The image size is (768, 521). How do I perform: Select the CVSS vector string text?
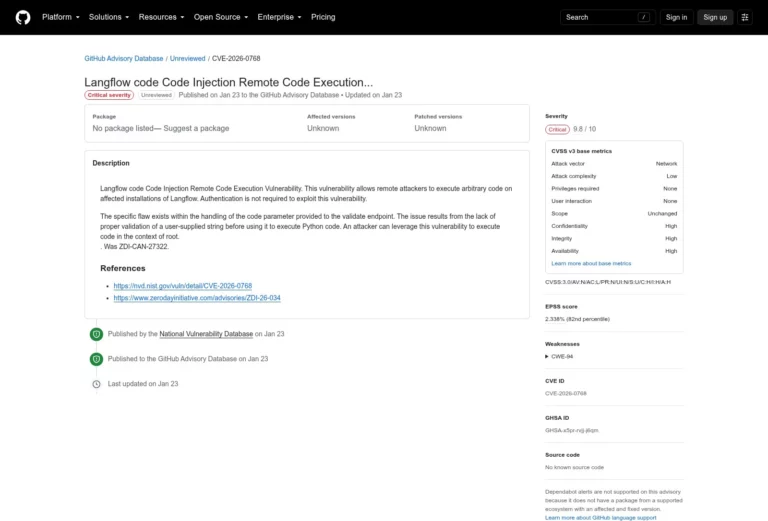[x=608, y=282]
